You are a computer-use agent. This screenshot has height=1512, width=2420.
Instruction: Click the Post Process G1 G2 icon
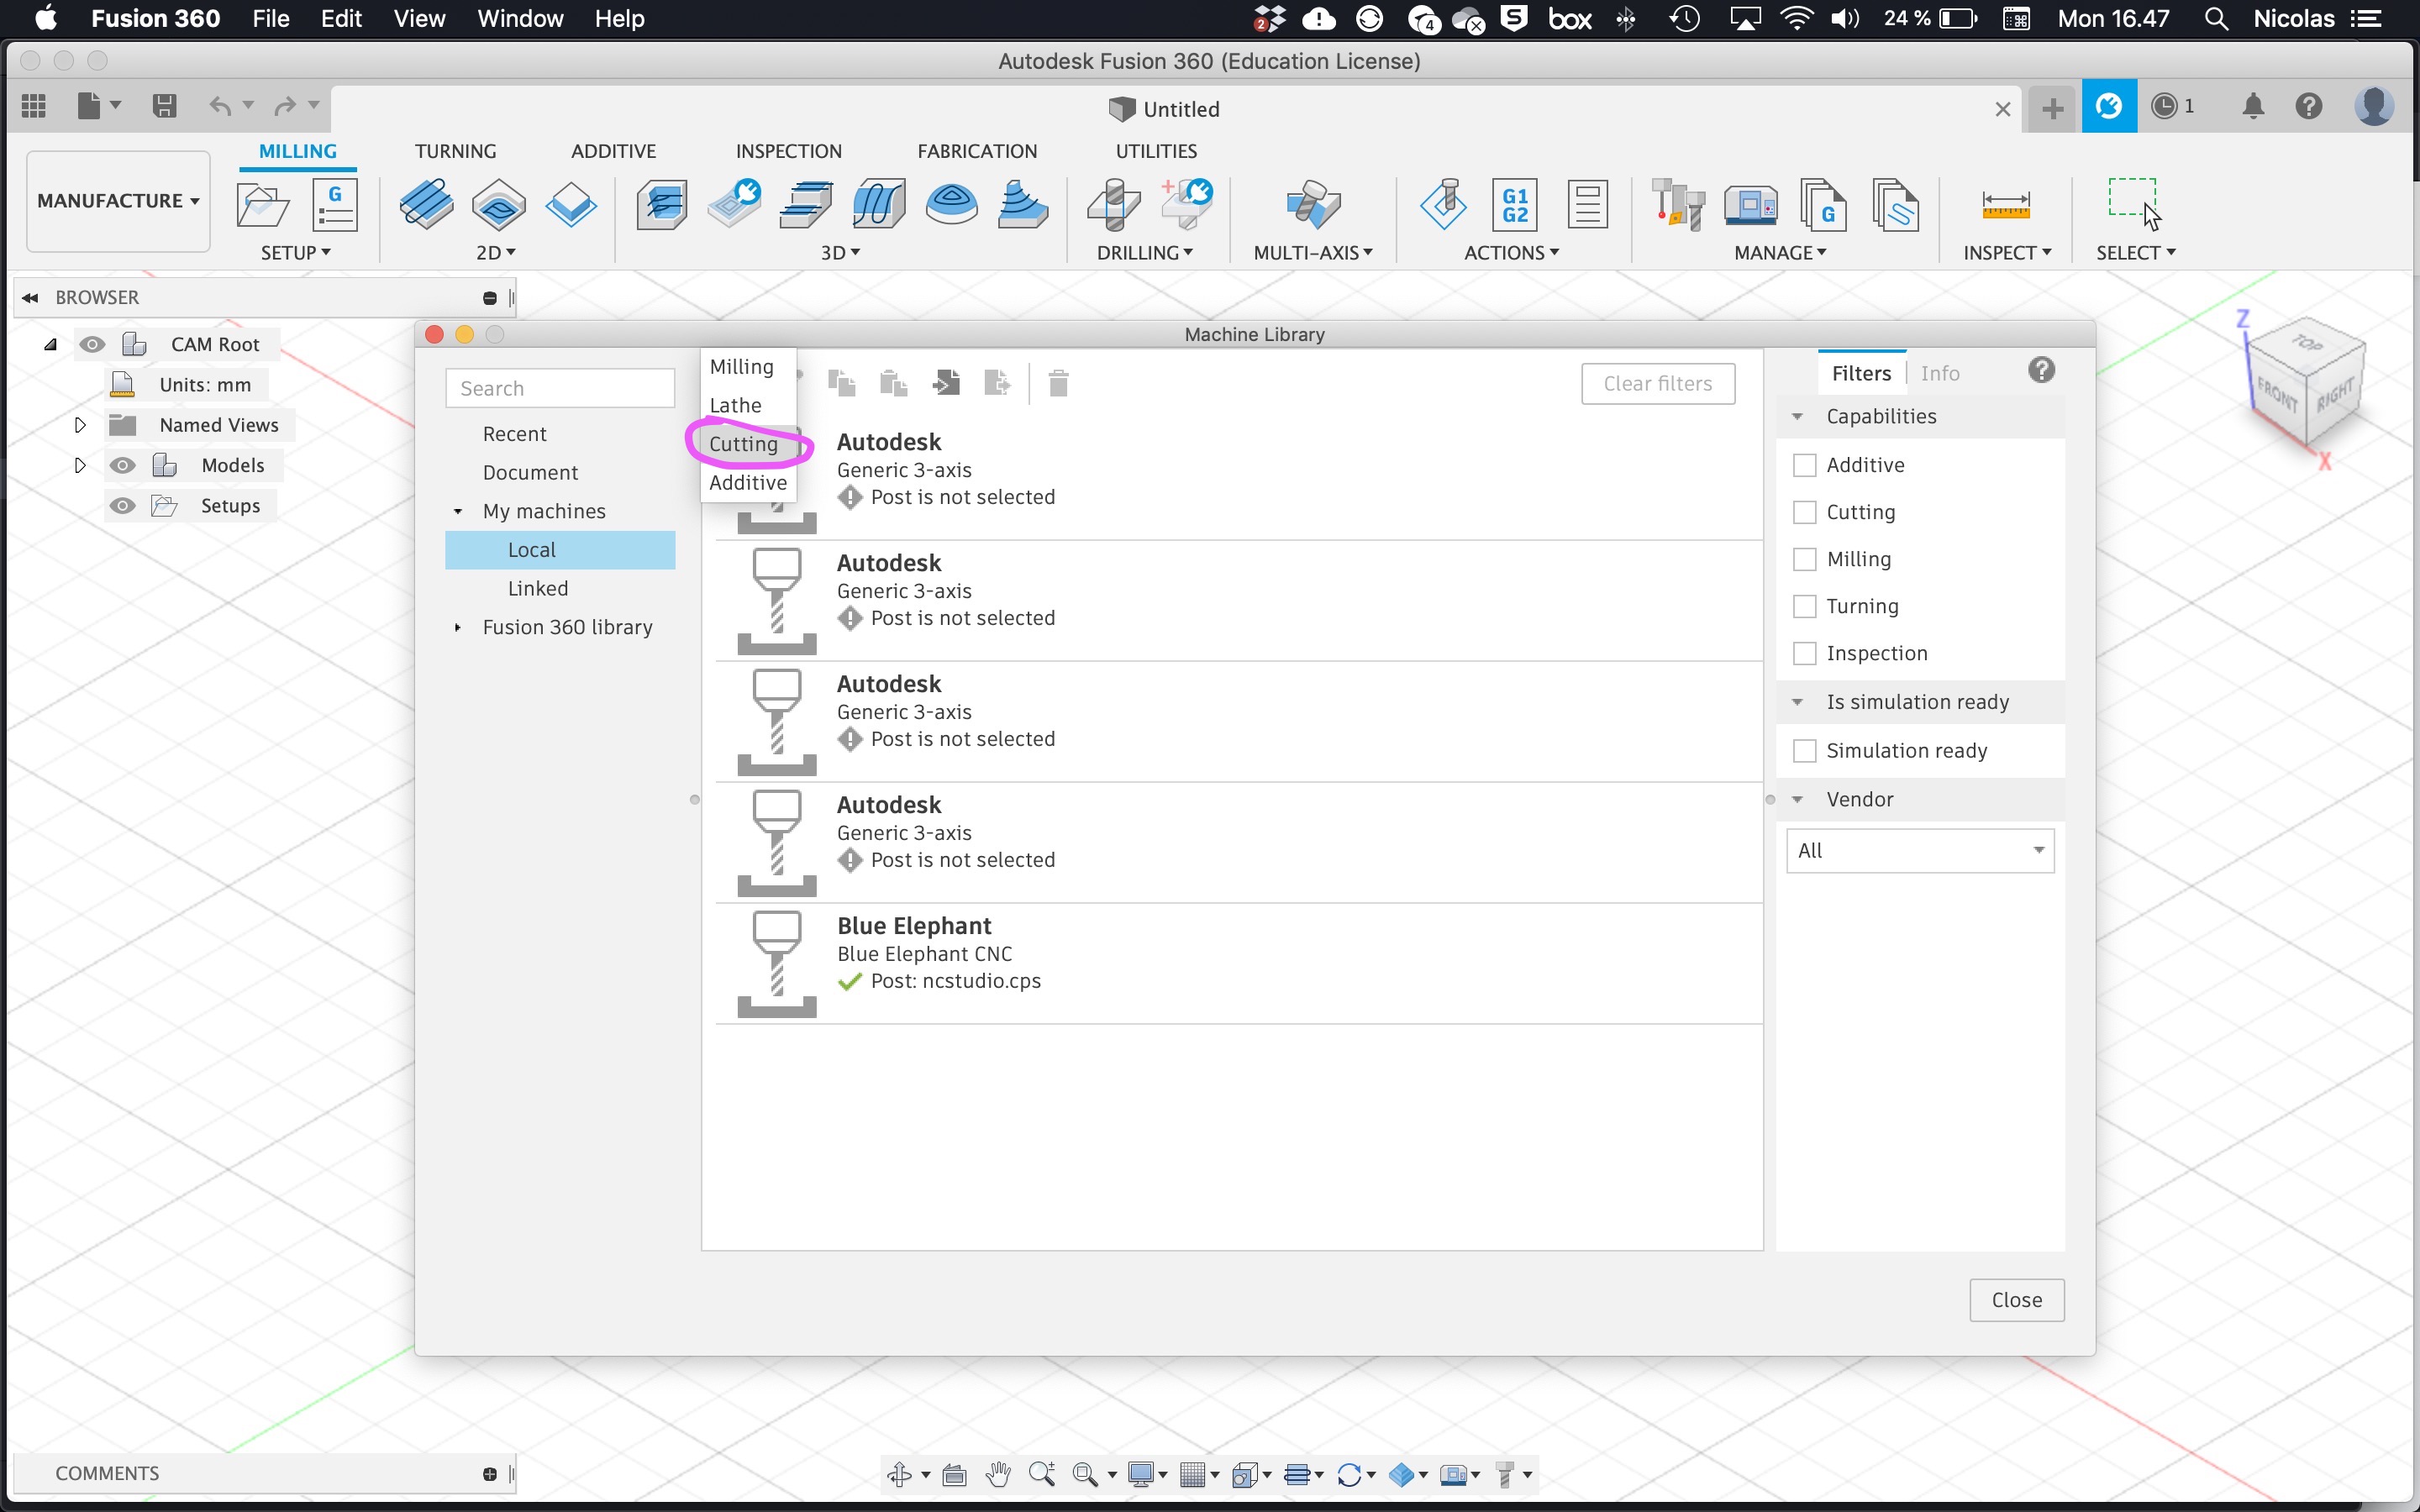tap(1515, 205)
